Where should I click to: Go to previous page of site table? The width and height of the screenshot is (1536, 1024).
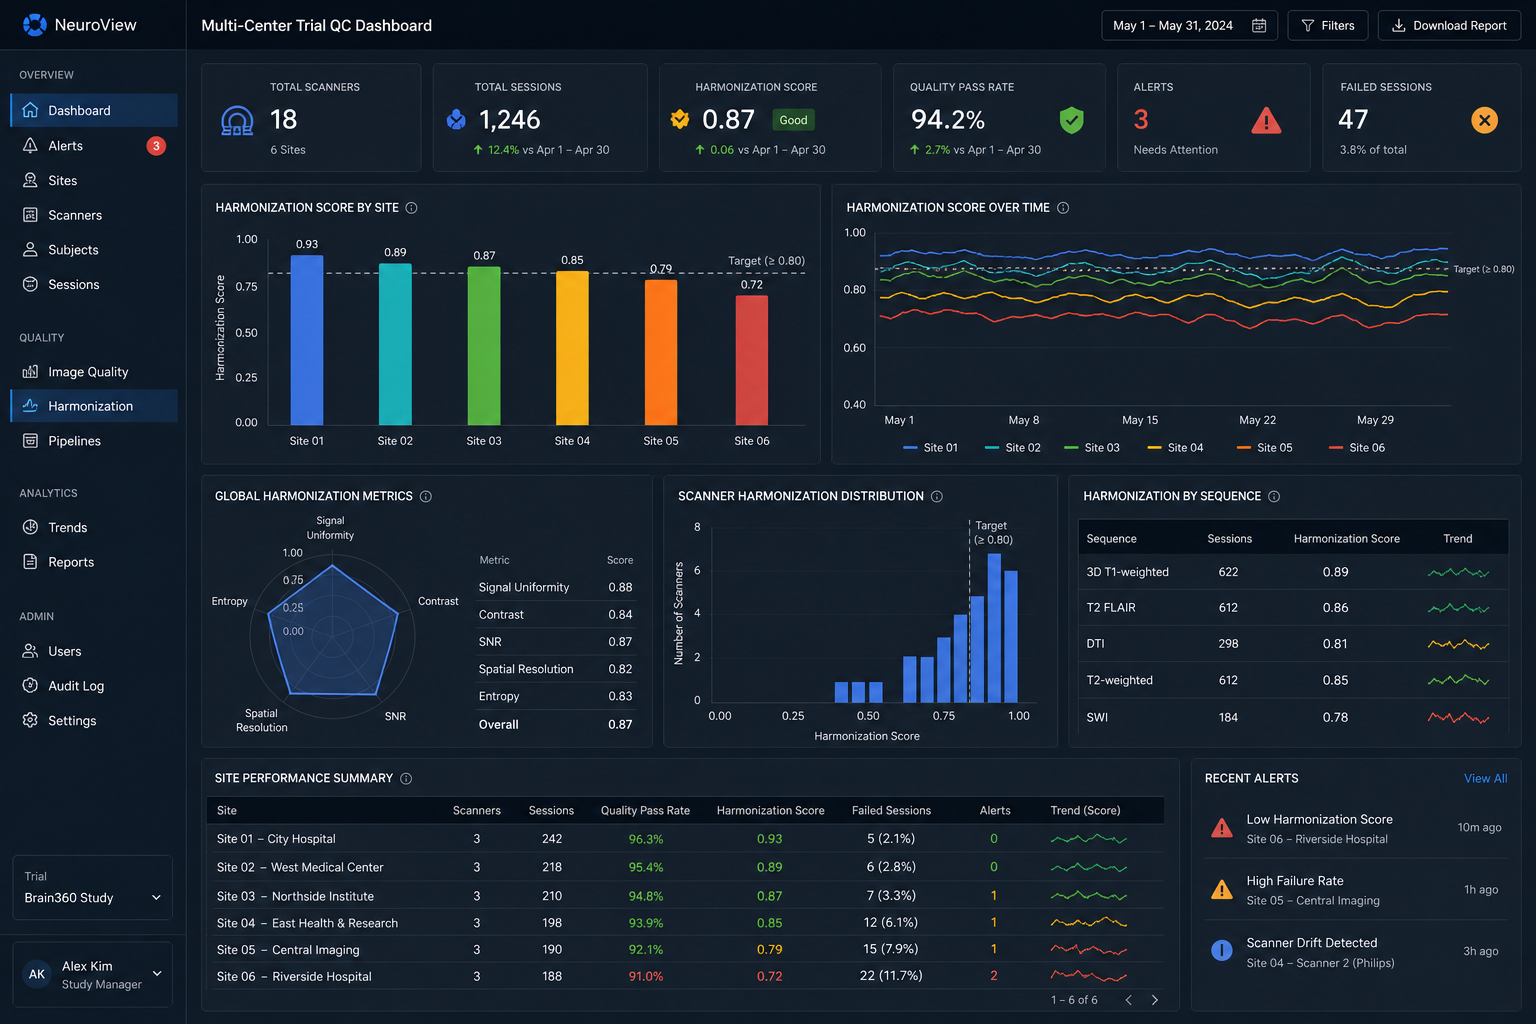point(1129,1000)
